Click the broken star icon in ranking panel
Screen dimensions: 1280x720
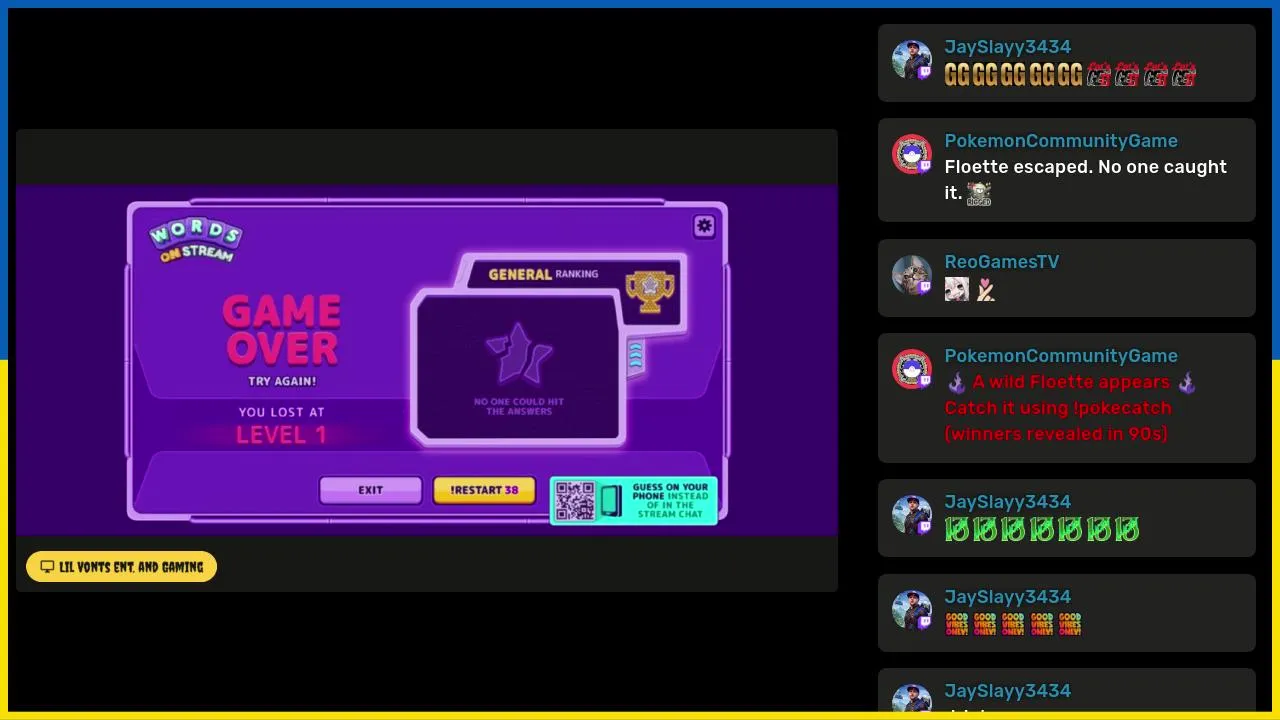pos(518,353)
